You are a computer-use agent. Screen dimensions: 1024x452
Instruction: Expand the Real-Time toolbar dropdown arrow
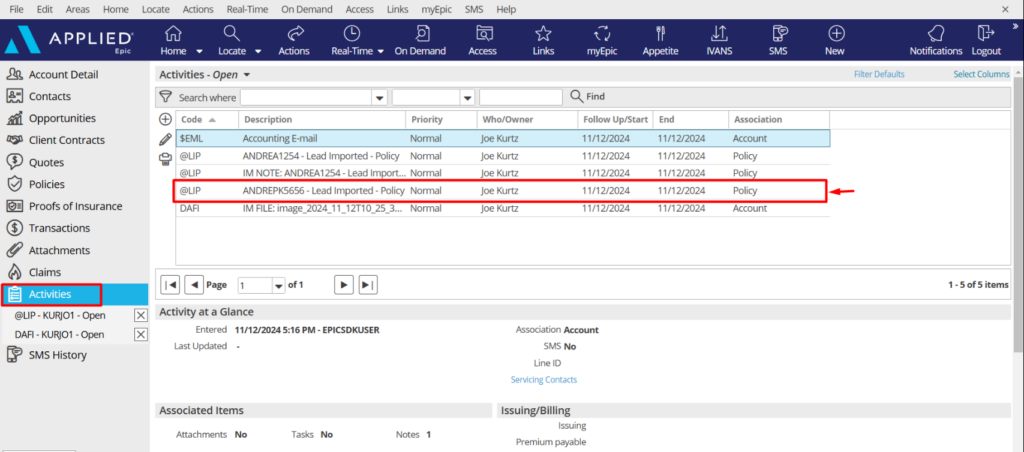(381, 51)
